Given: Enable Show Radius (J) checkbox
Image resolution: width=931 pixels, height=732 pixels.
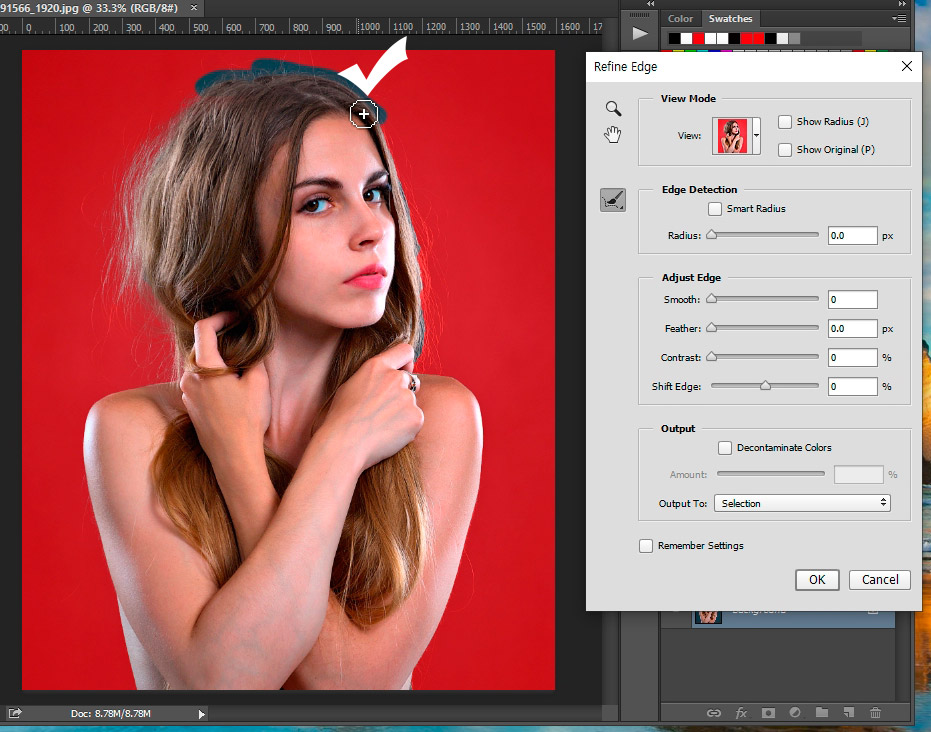Looking at the screenshot, I should 785,122.
